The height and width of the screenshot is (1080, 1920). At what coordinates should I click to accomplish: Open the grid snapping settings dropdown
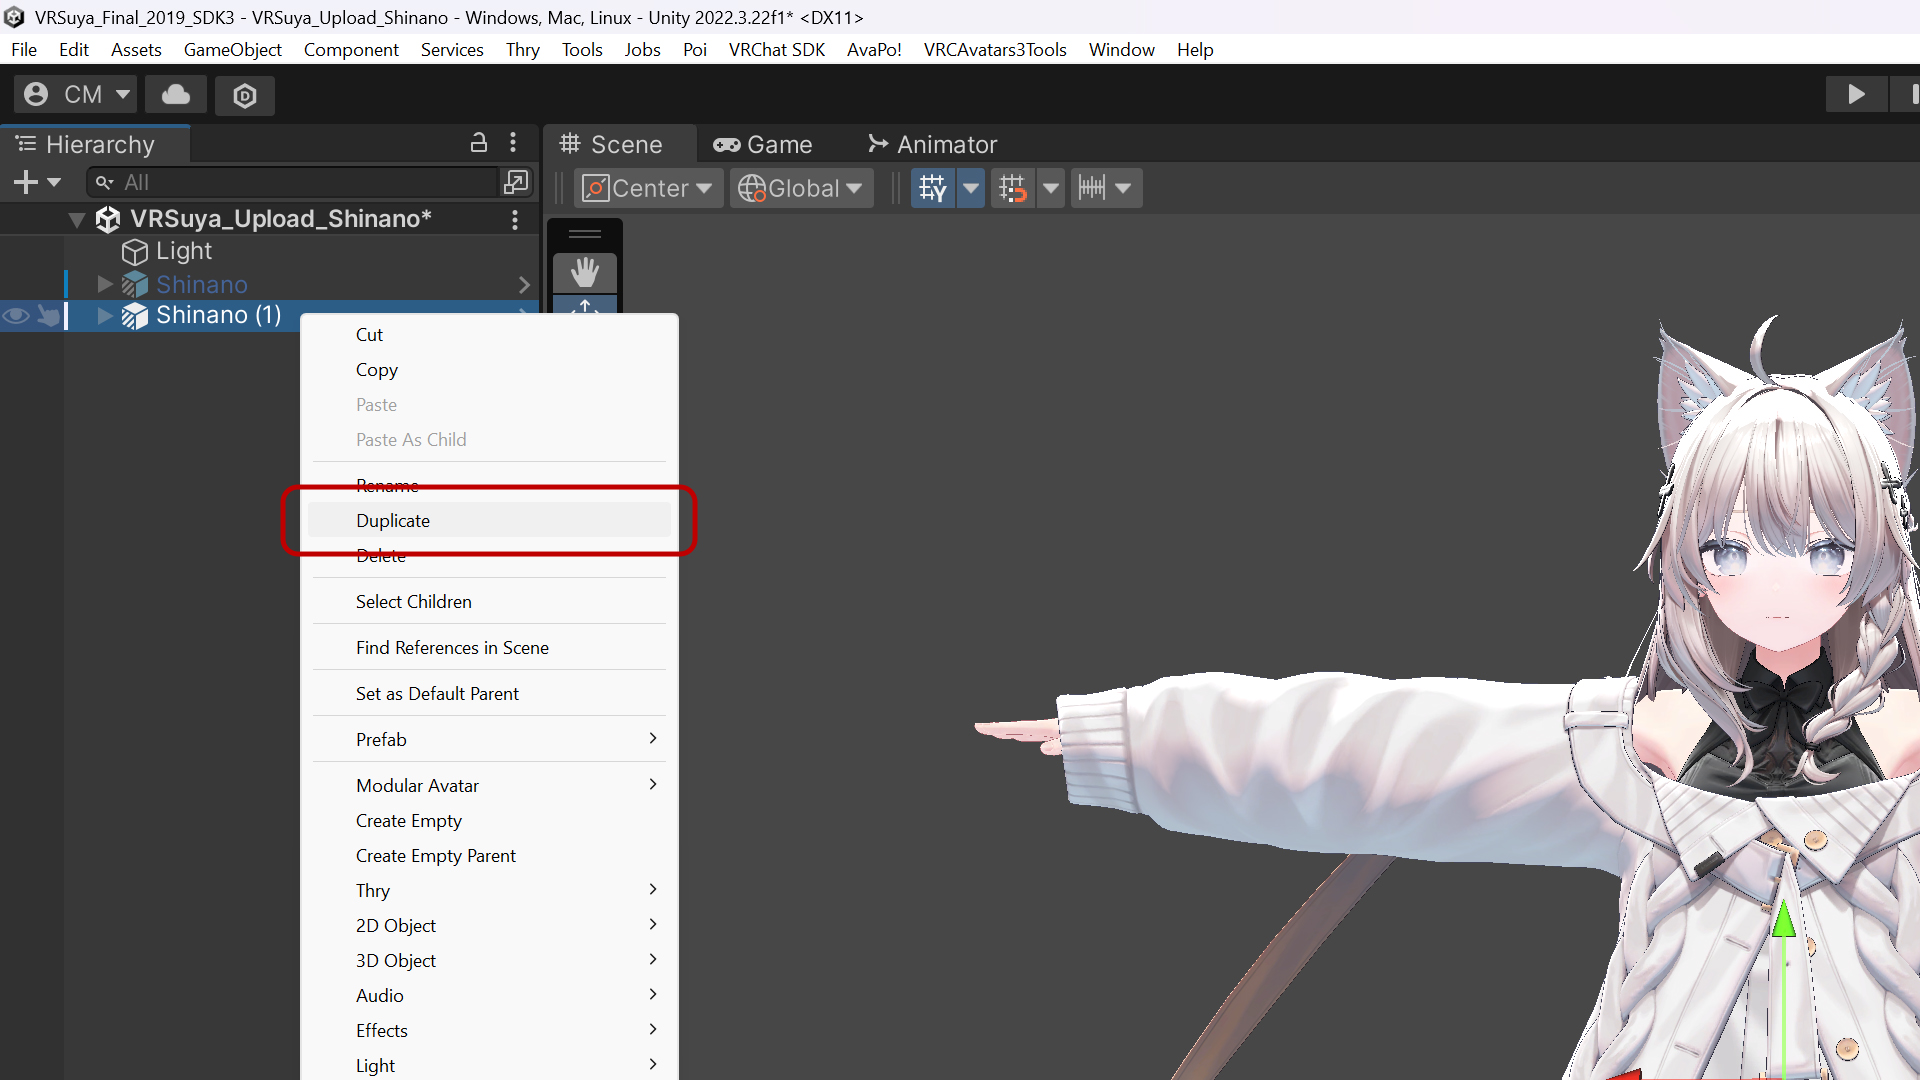[1050, 188]
